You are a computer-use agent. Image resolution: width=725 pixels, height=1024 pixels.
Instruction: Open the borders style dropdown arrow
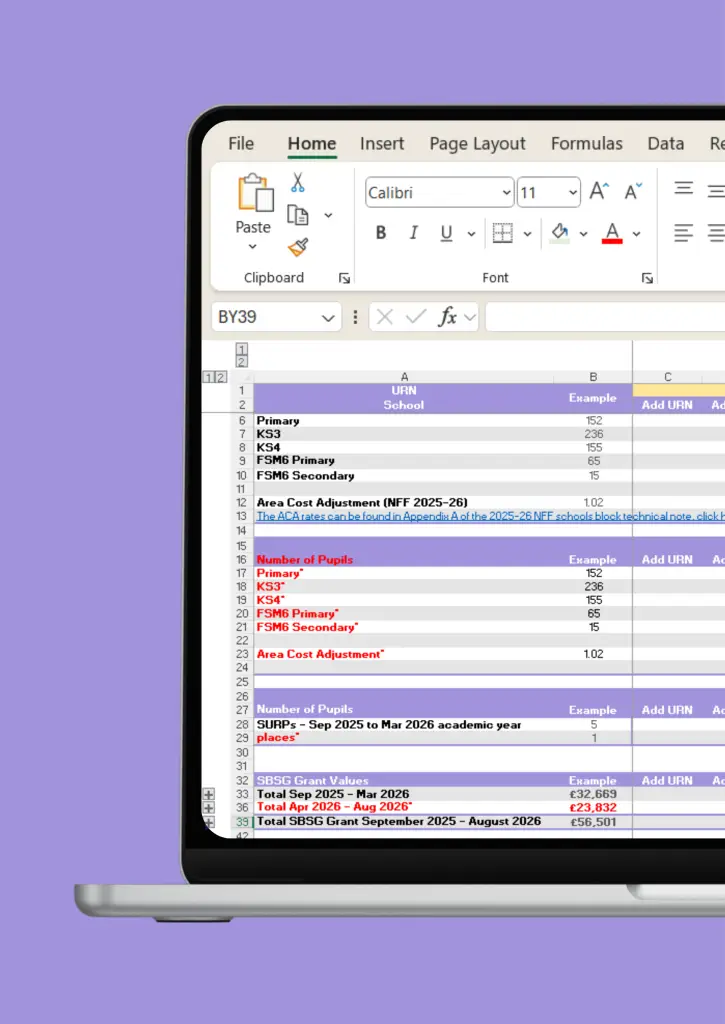527,234
